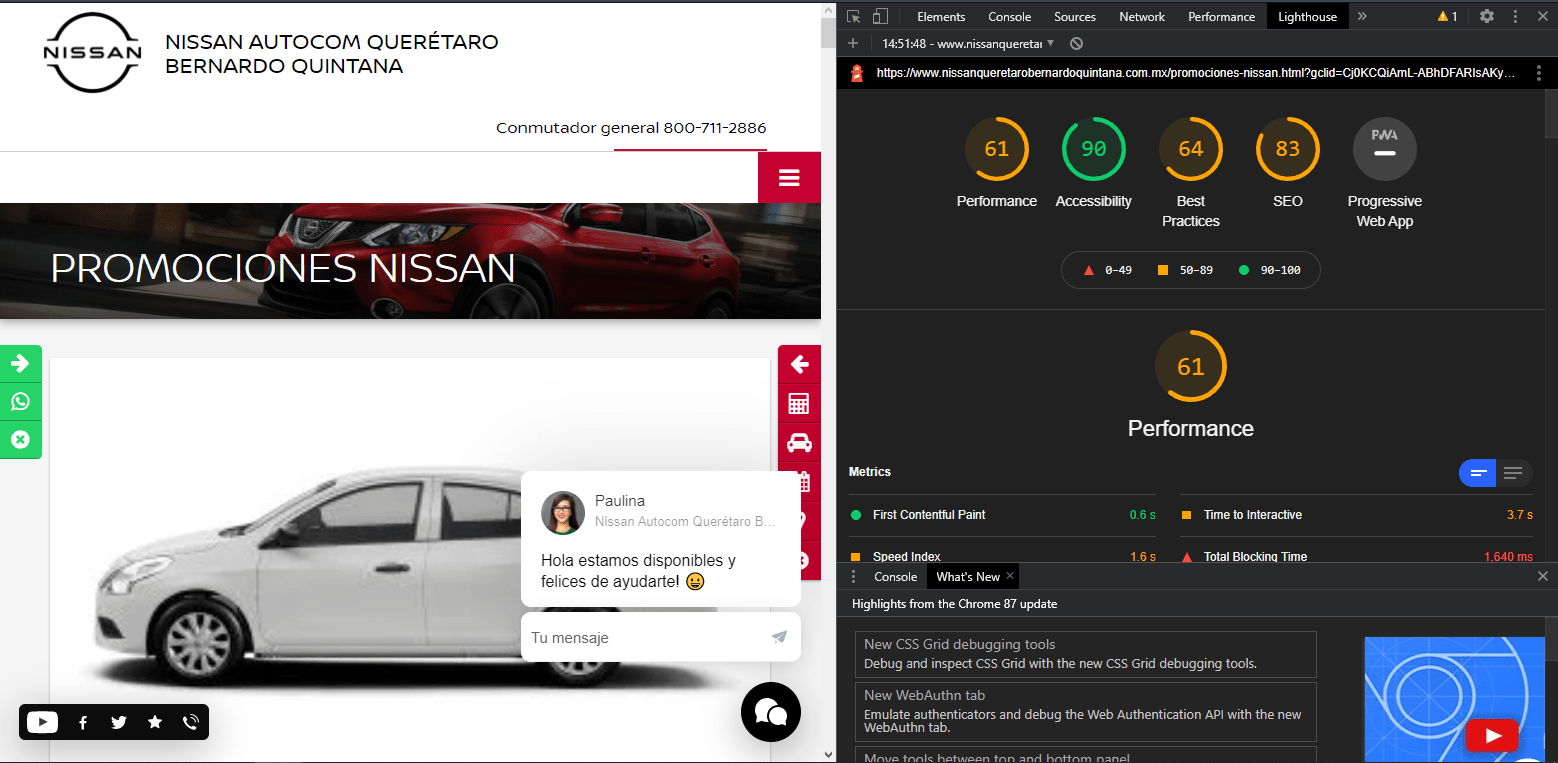Screen dimensions: 1558x763
Task: Close the What's New tab with its X
Action: 1010,576
